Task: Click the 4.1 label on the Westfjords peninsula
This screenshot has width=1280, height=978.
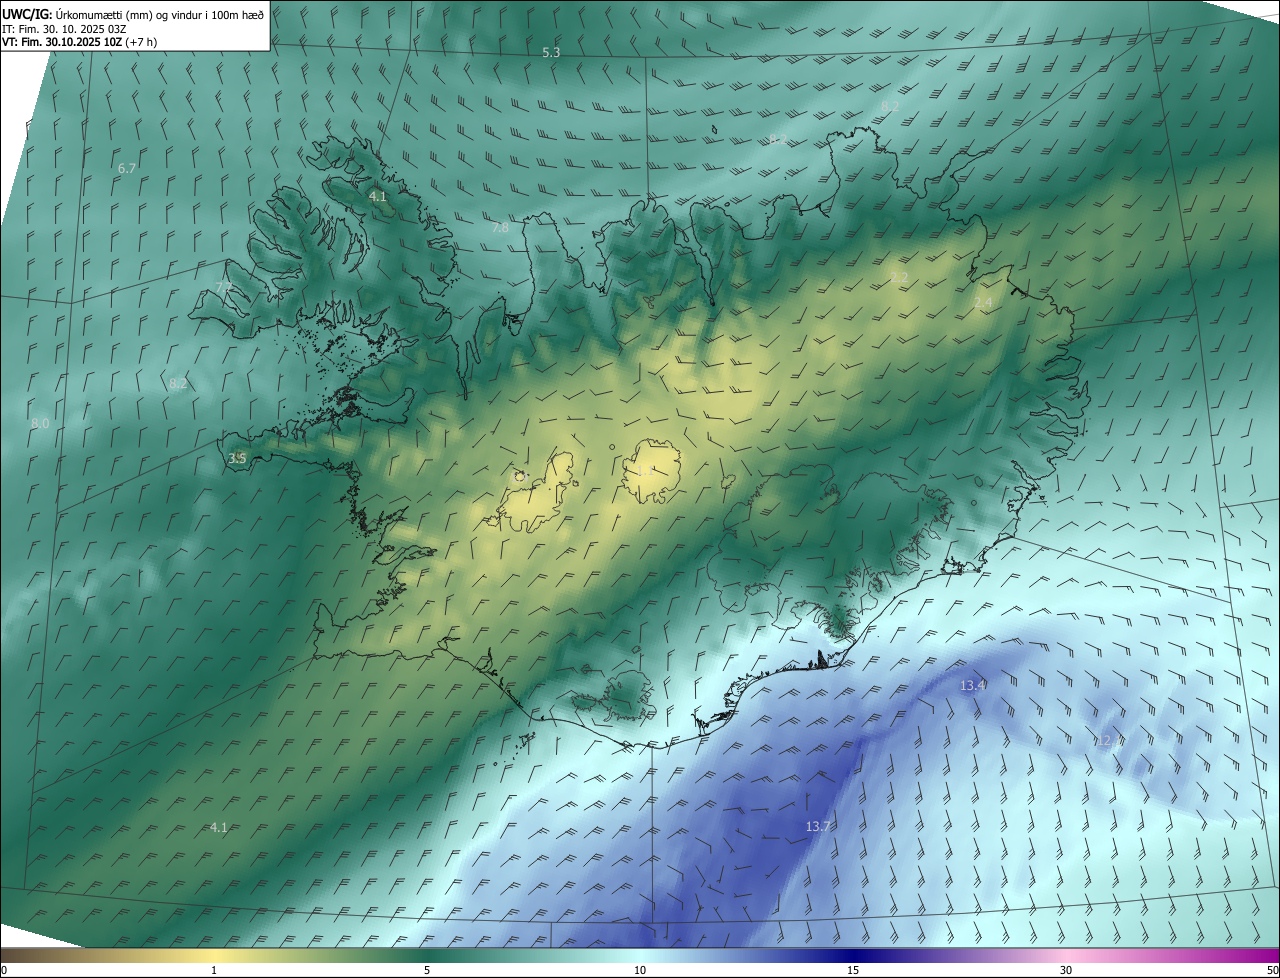Action: [x=377, y=197]
